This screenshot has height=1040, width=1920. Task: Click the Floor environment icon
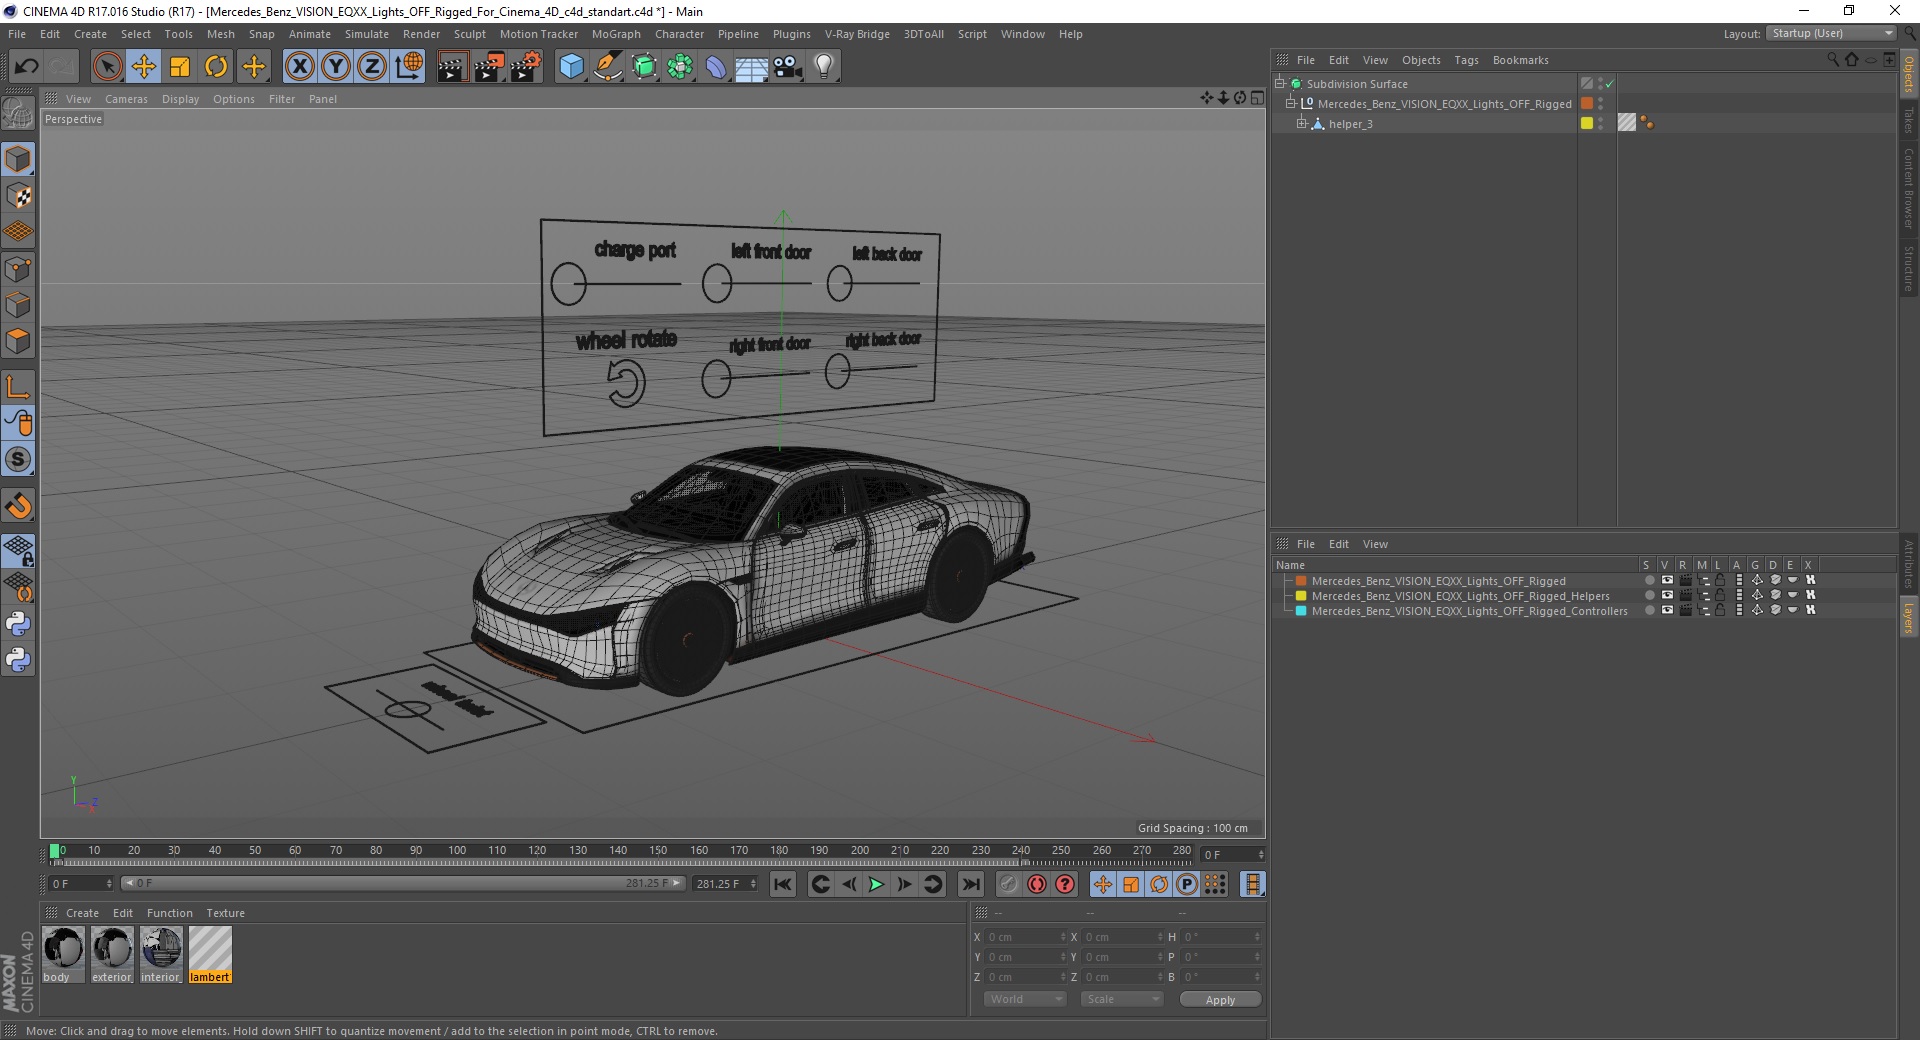751,67
